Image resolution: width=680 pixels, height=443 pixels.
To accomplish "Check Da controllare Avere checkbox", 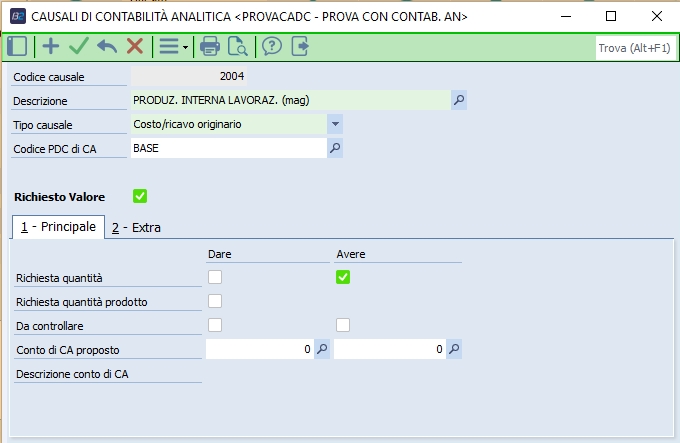I will pyautogui.click(x=343, y=324).
